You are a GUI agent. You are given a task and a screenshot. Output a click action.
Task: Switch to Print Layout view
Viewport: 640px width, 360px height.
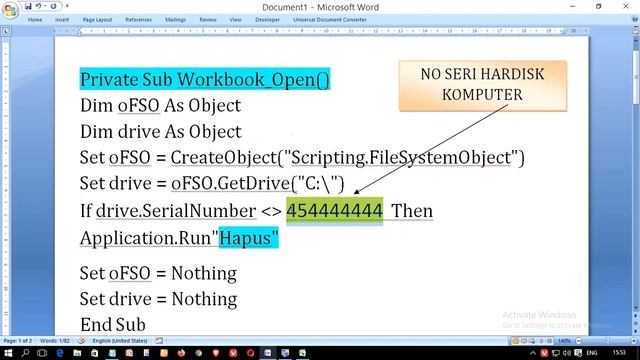tap(515, 341)
